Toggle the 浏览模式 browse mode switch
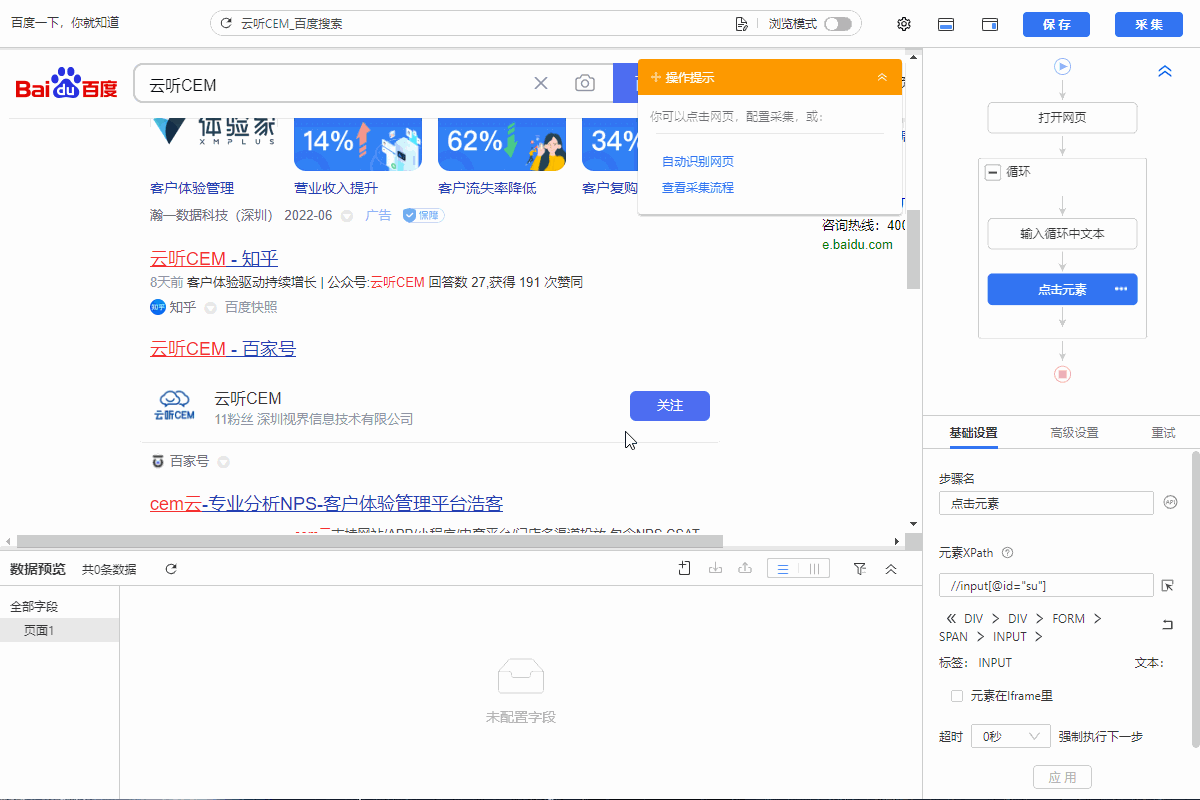Image resolution: width=1200 pixels, height=800 pixels. 838,24
